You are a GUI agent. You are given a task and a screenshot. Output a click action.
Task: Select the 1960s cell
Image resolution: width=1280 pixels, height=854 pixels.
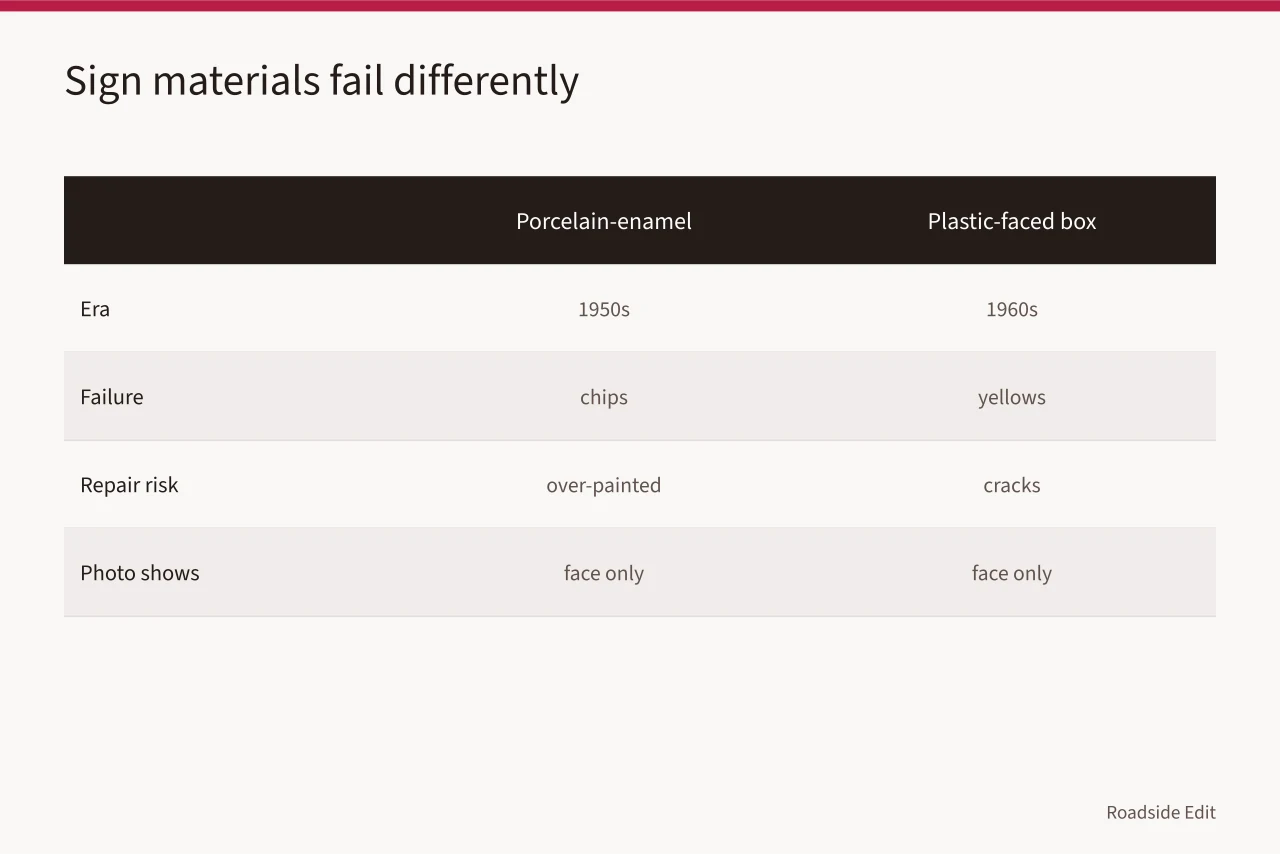(1012, 309)
